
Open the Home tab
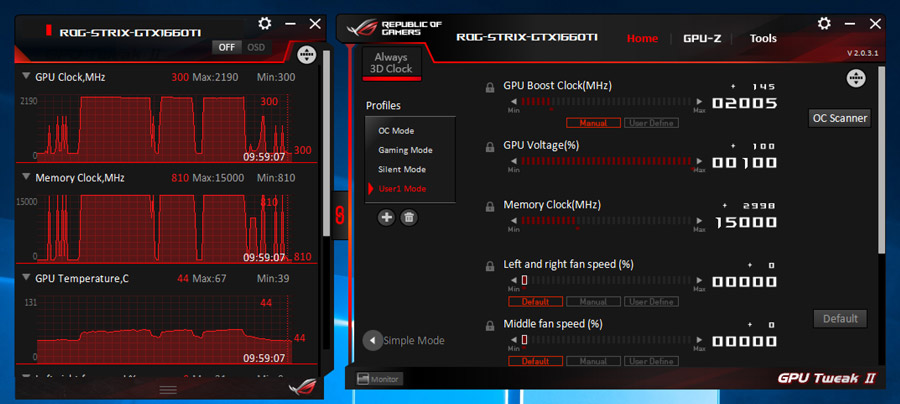click(x=642, y=38)
